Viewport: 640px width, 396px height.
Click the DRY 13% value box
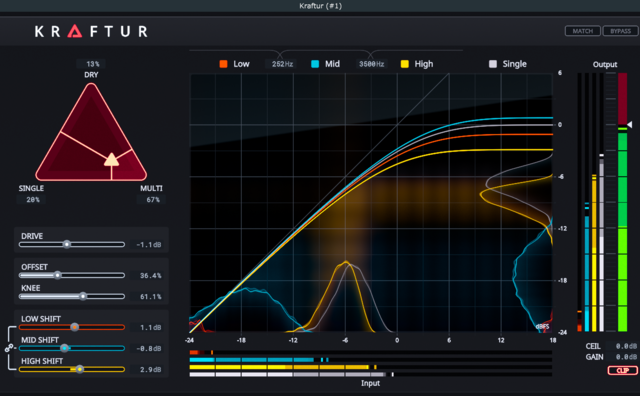[x=92, y=64]
